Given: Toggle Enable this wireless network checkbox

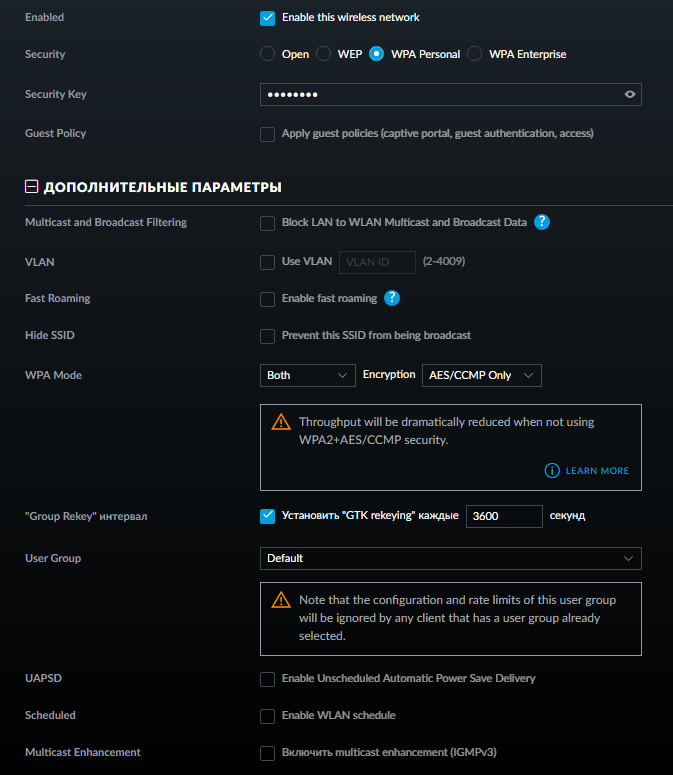Looking at the screenshot, I should click(267, 18).
